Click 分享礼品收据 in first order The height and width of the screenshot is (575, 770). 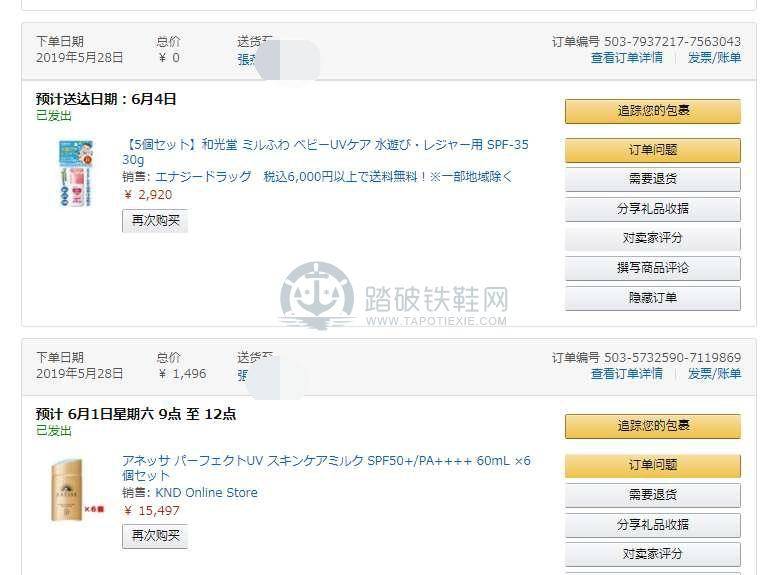click(x=652, y=209)
